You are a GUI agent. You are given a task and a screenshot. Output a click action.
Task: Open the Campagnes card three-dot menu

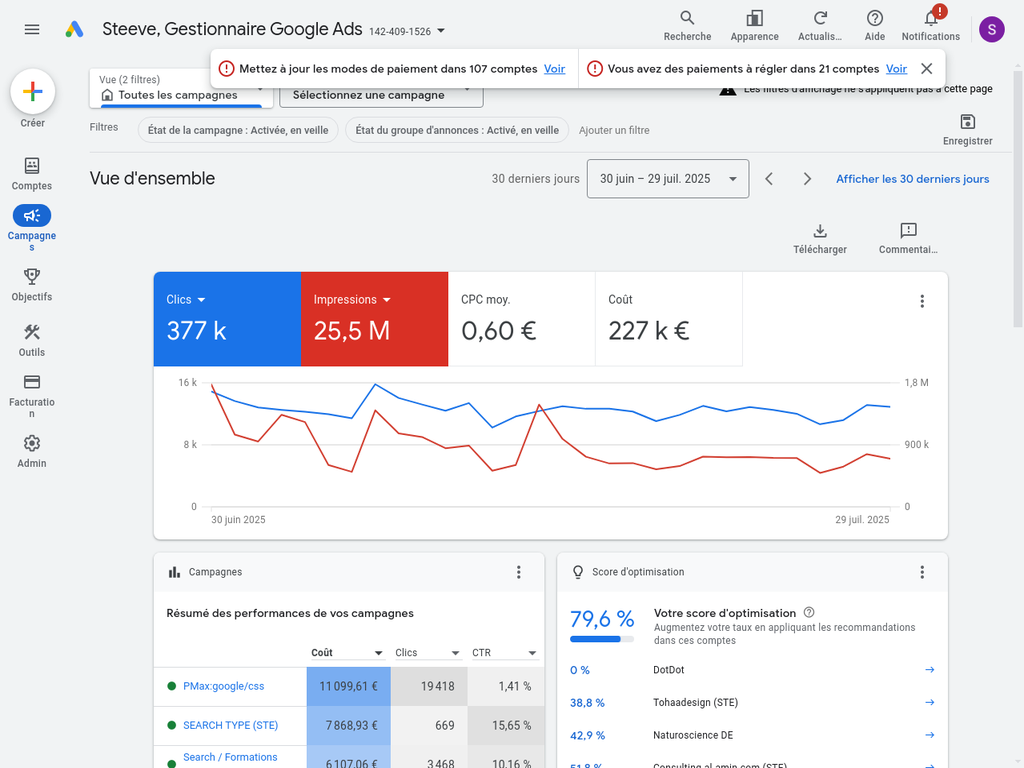pos(519,572)
